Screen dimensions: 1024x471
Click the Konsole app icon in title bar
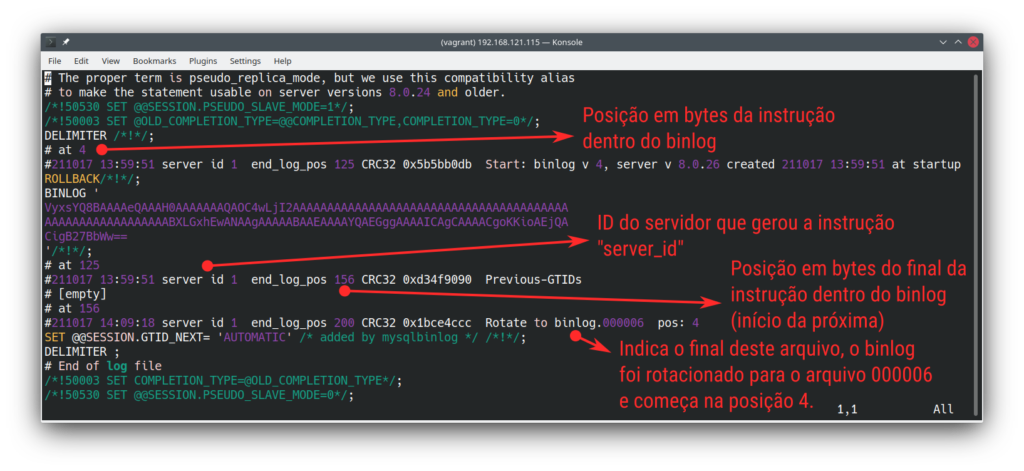coord(51,42)
